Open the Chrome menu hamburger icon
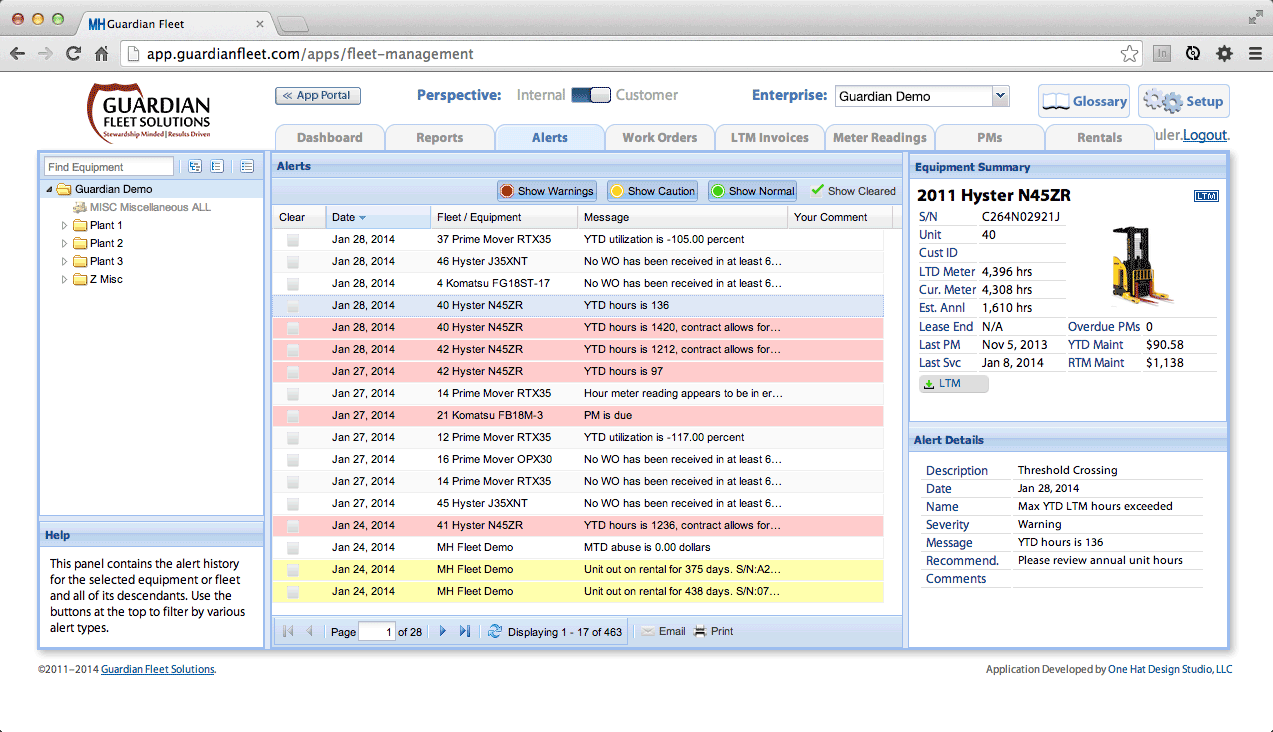 pyautogui.click(x=1254, y=54)
